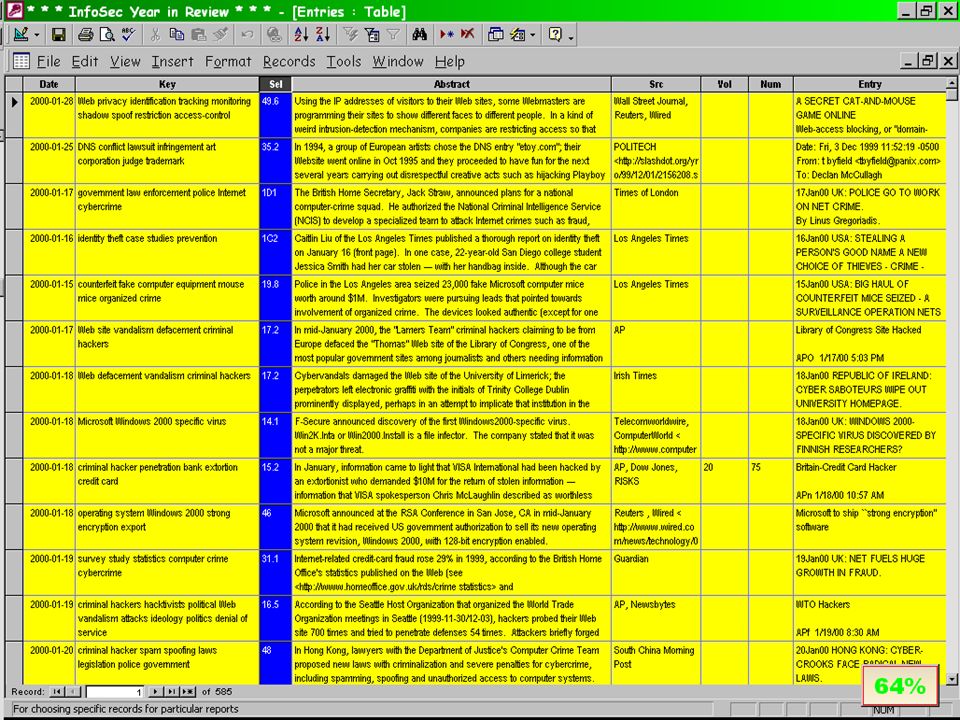Click the Design View icon on the toolbar
960x720 pixels.
click(21, 35)
